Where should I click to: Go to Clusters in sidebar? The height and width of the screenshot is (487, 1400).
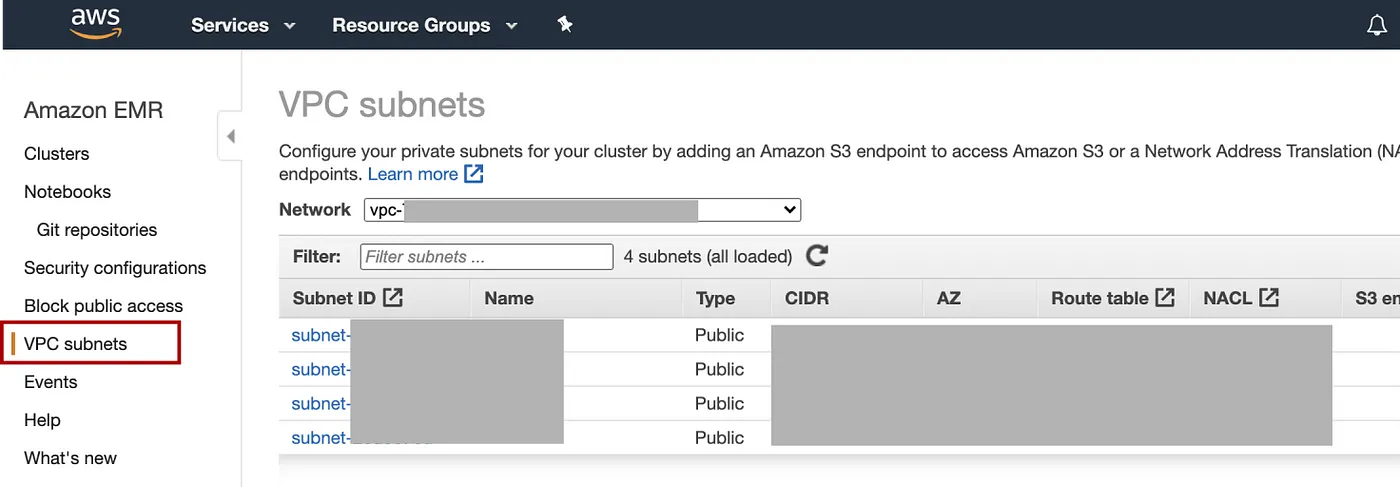pos(57,154)
